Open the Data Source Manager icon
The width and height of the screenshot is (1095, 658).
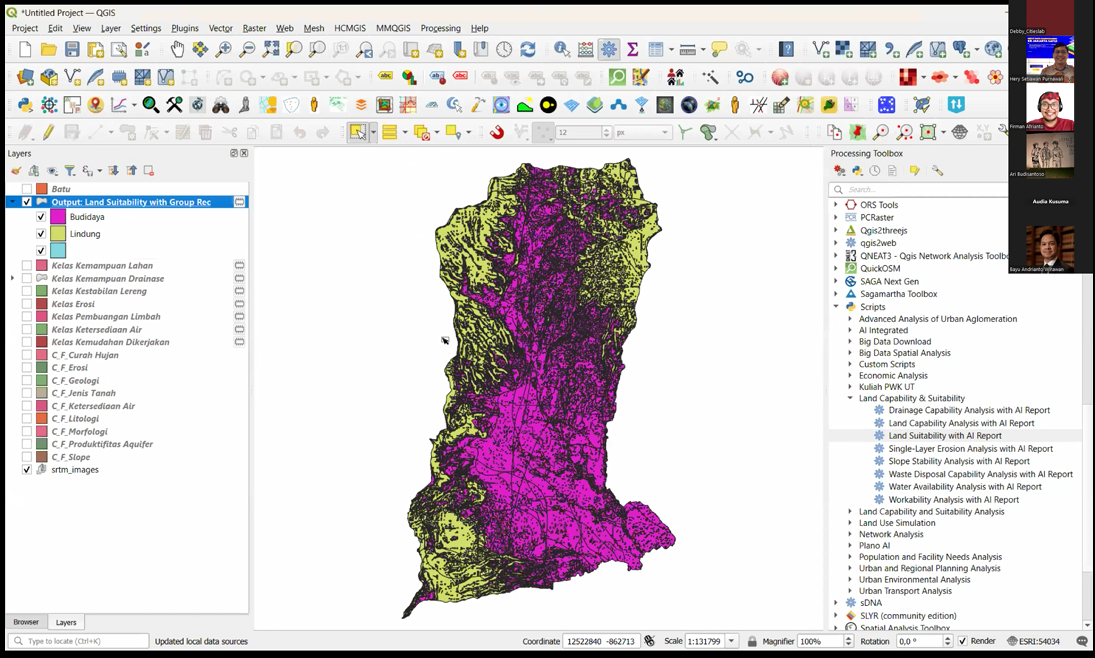click(x=25, y=77)
